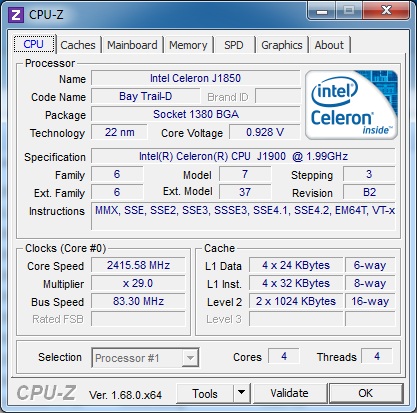Click the OK button
Screen dimensions: 417x413
click(x=366, y=393)
